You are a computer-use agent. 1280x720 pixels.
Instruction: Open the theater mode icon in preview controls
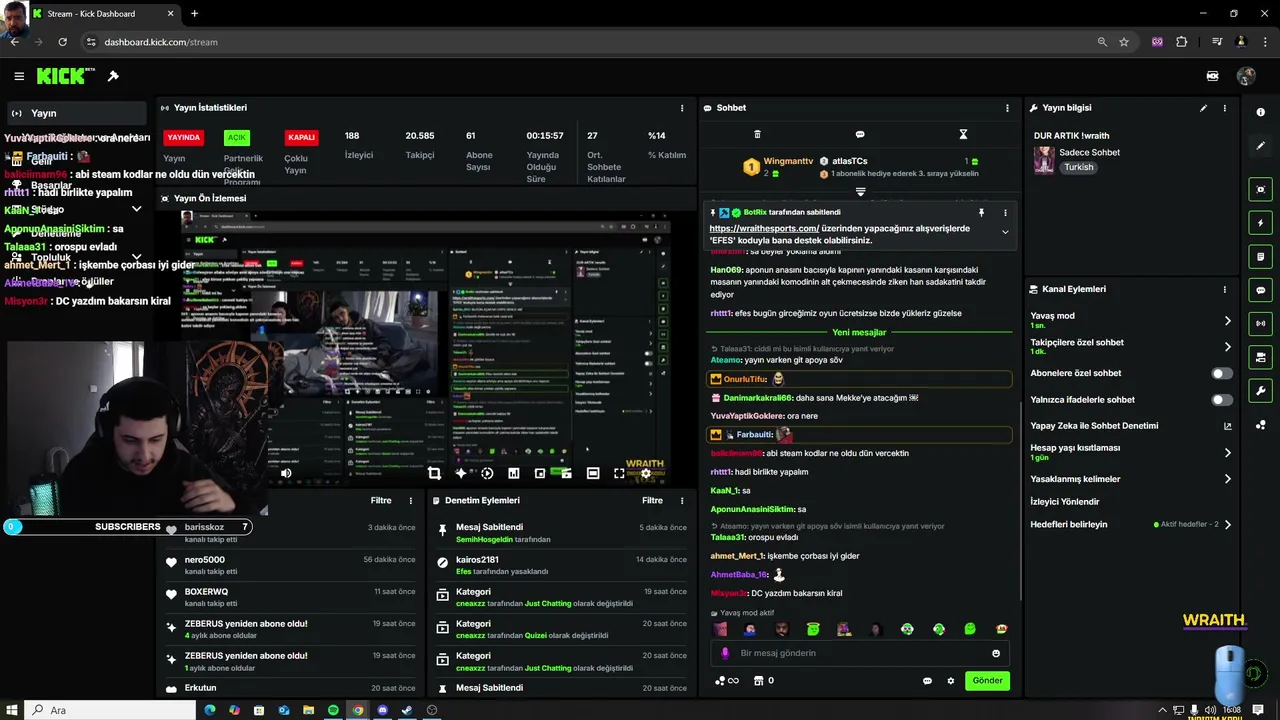pyautogui.click(x=593, y=473)
